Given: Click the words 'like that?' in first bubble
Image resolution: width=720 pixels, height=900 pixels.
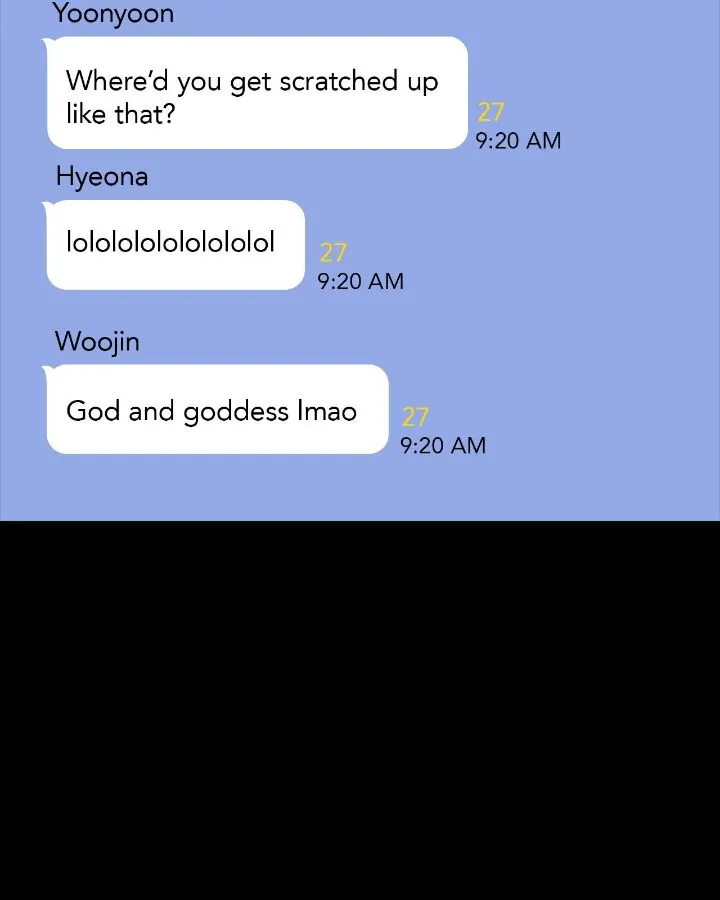Looking at the screenshot, I should click(x=121, y=114).
